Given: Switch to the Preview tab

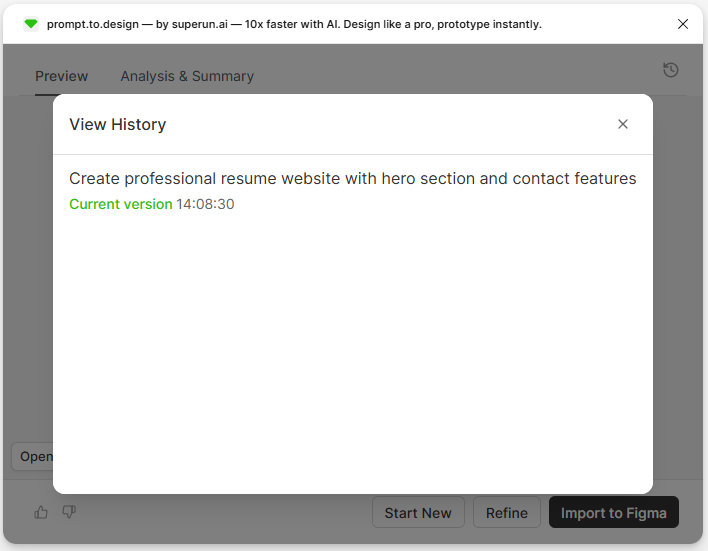Looking at the screenshot, I should tap(61, 76).
